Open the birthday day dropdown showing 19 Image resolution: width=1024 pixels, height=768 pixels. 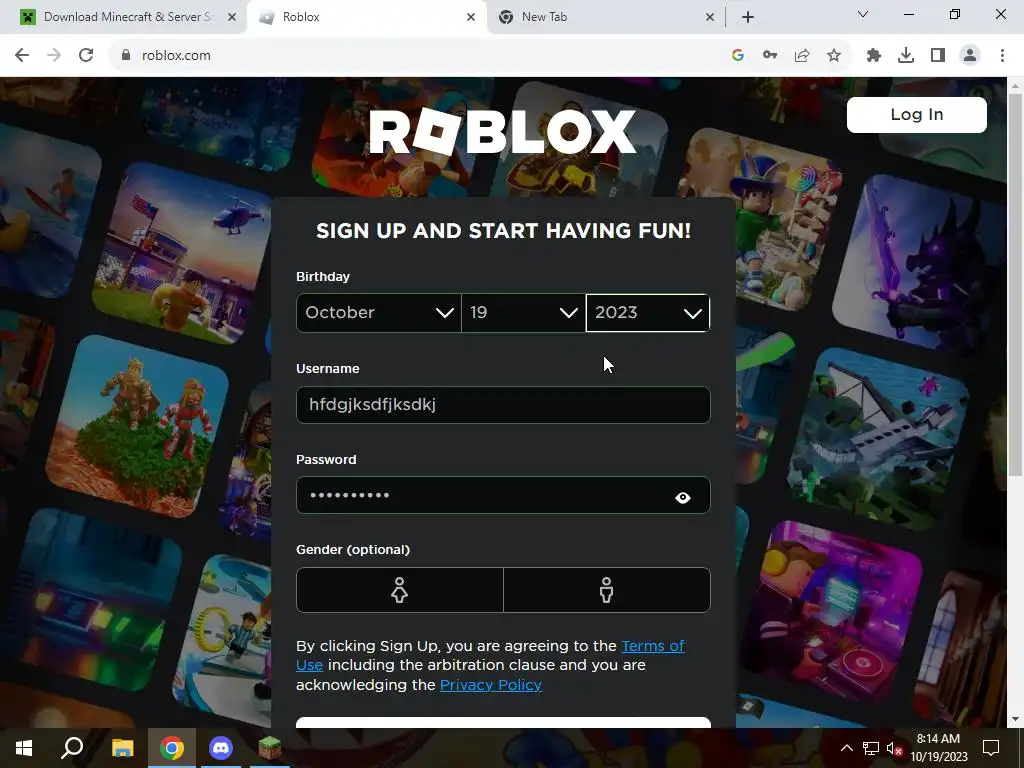(524, 313)
